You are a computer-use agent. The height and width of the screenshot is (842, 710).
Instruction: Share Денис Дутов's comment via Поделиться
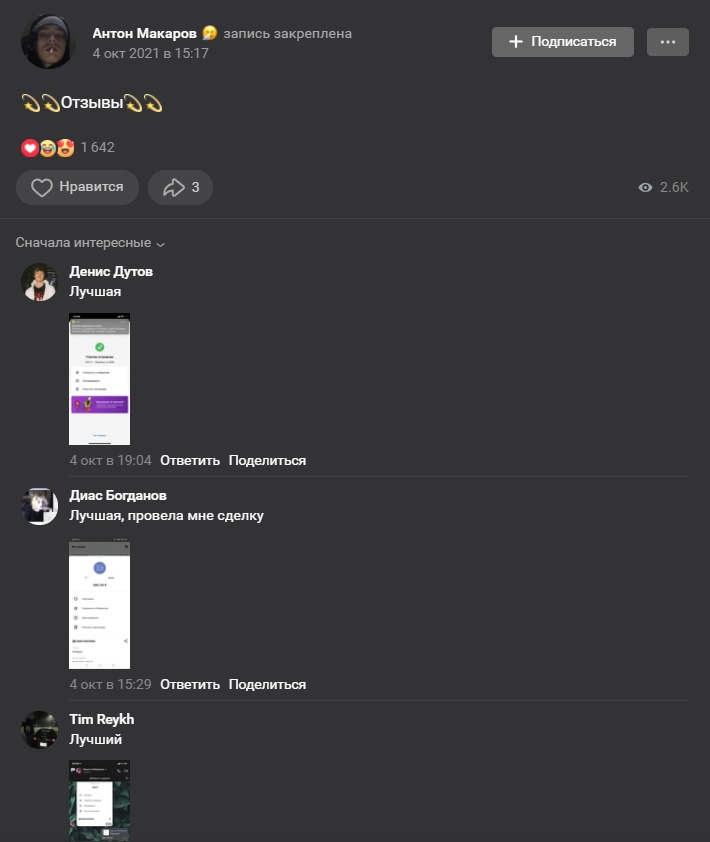pos(267,461)
